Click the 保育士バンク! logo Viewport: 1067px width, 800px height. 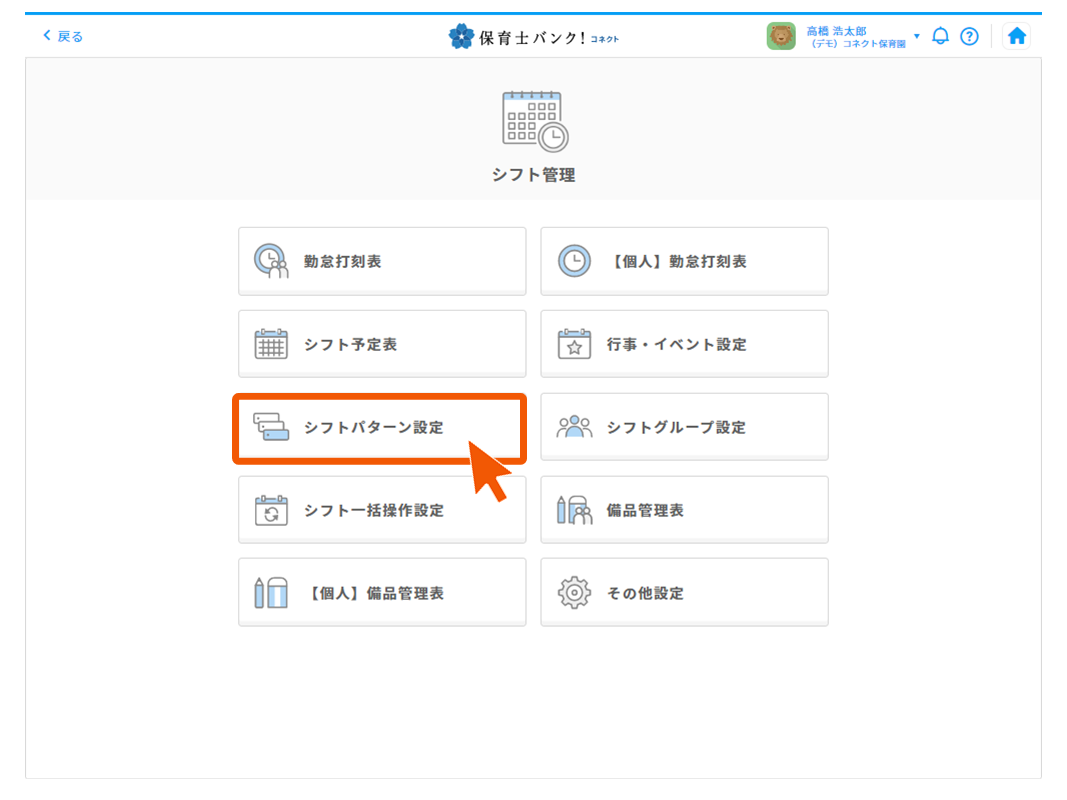(533, 37)
